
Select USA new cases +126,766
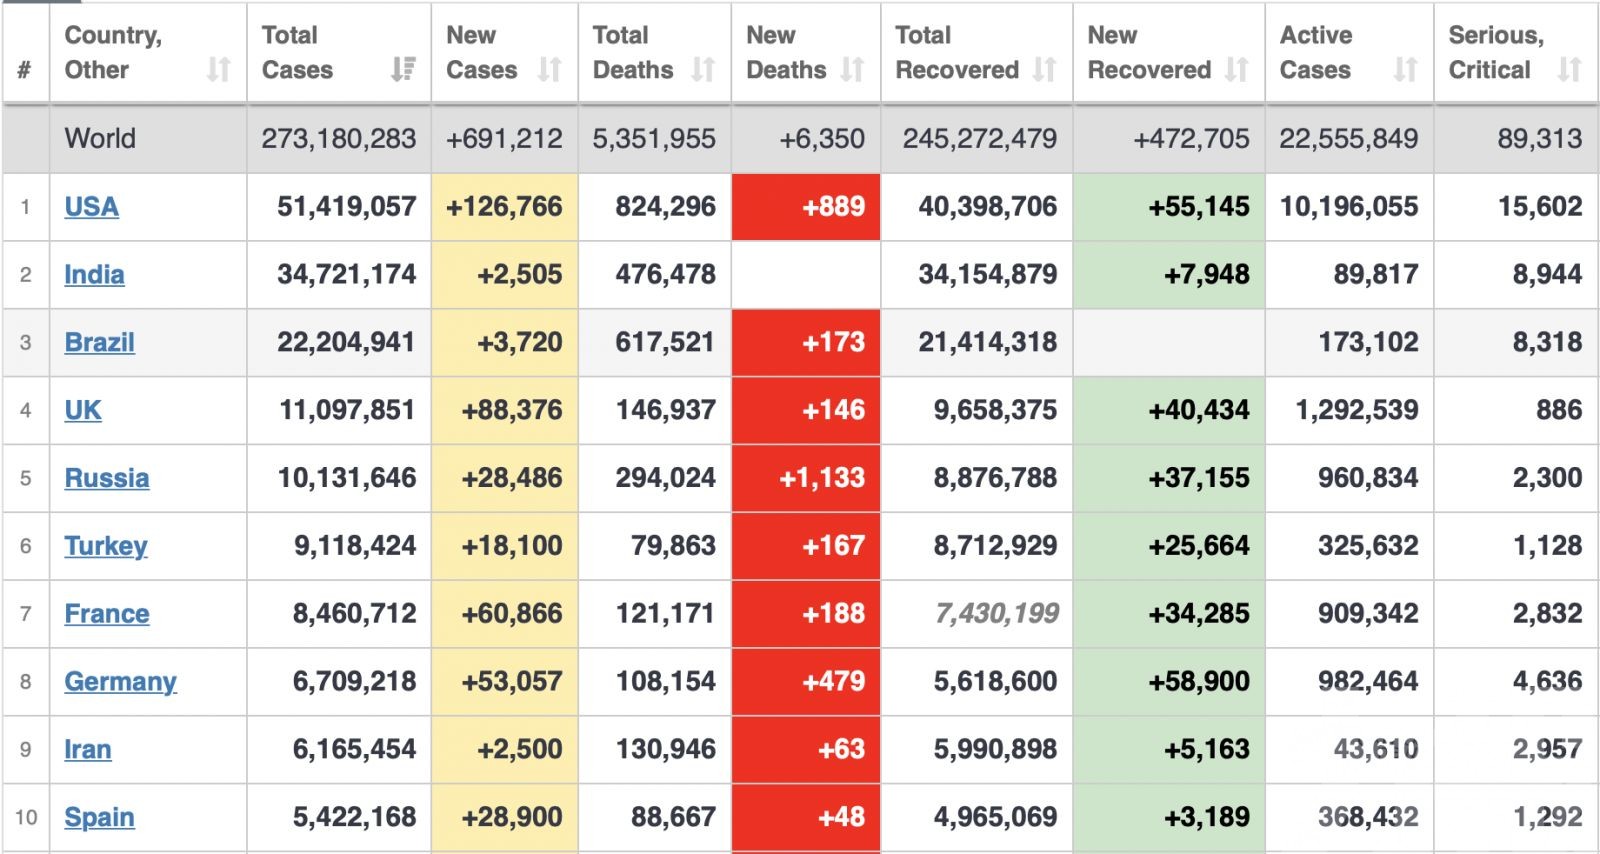click(x=505, y=207)
